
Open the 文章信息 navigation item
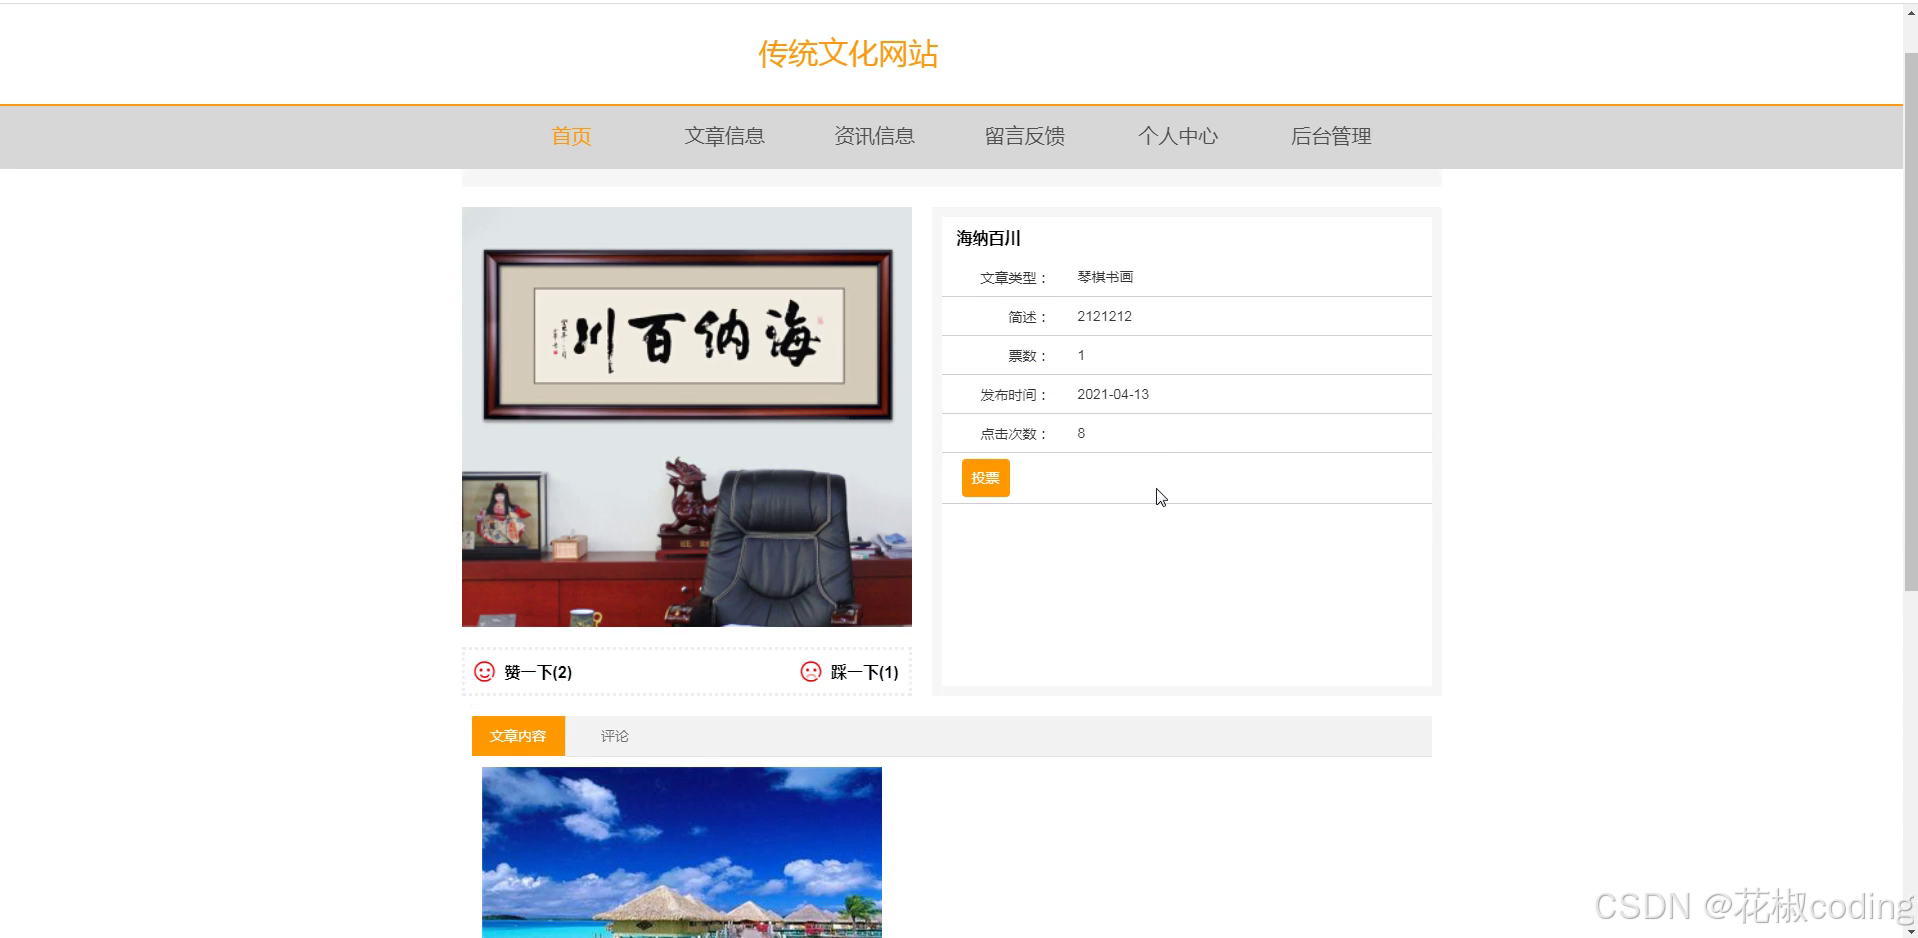point(724,136)
